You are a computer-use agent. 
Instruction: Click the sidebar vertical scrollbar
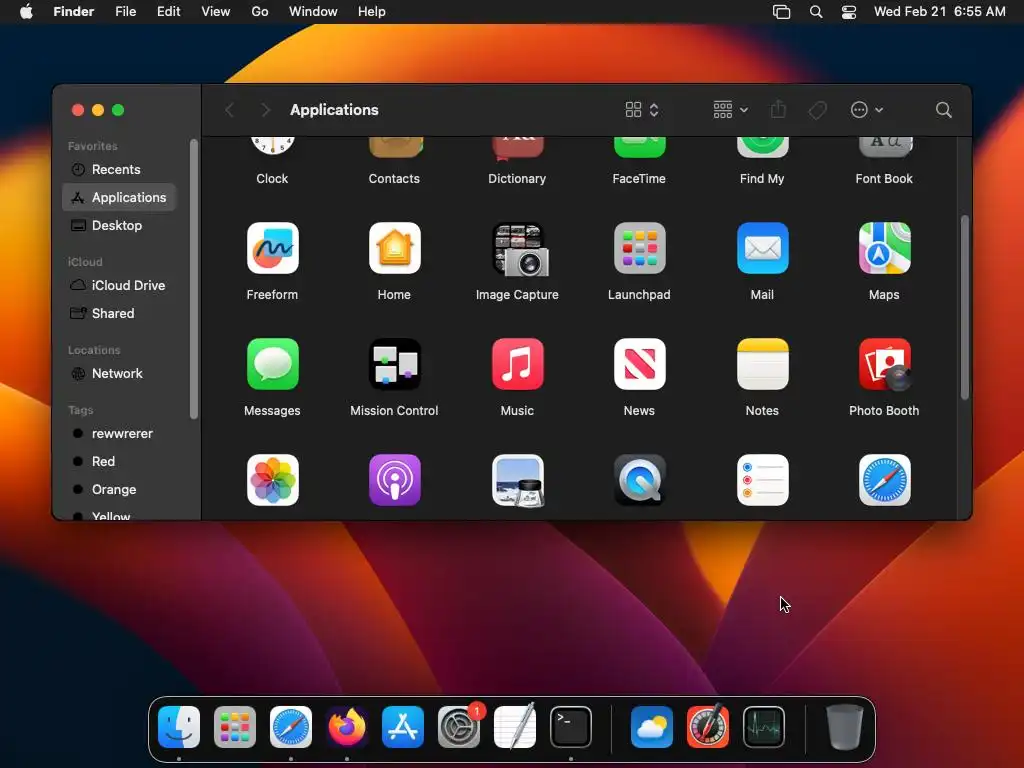(193, 279)
